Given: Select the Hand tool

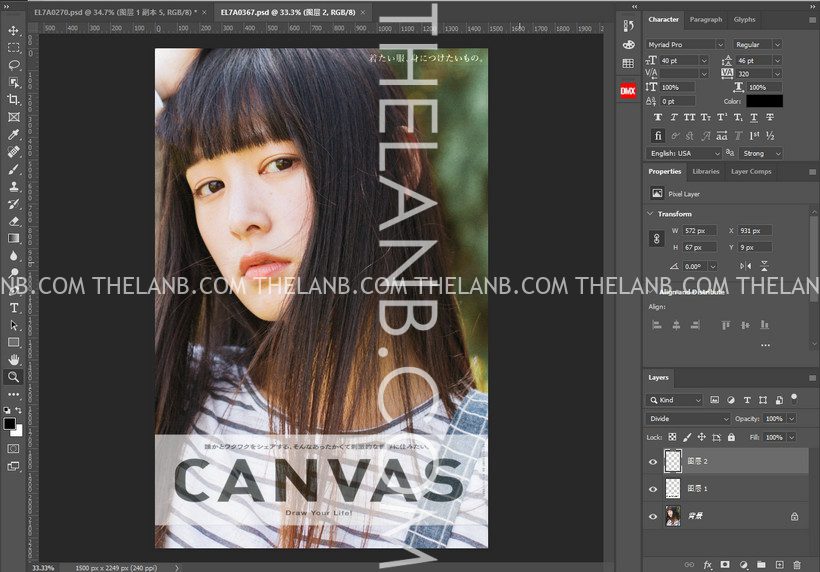Looking at the screenshot, I should point(14,359).
